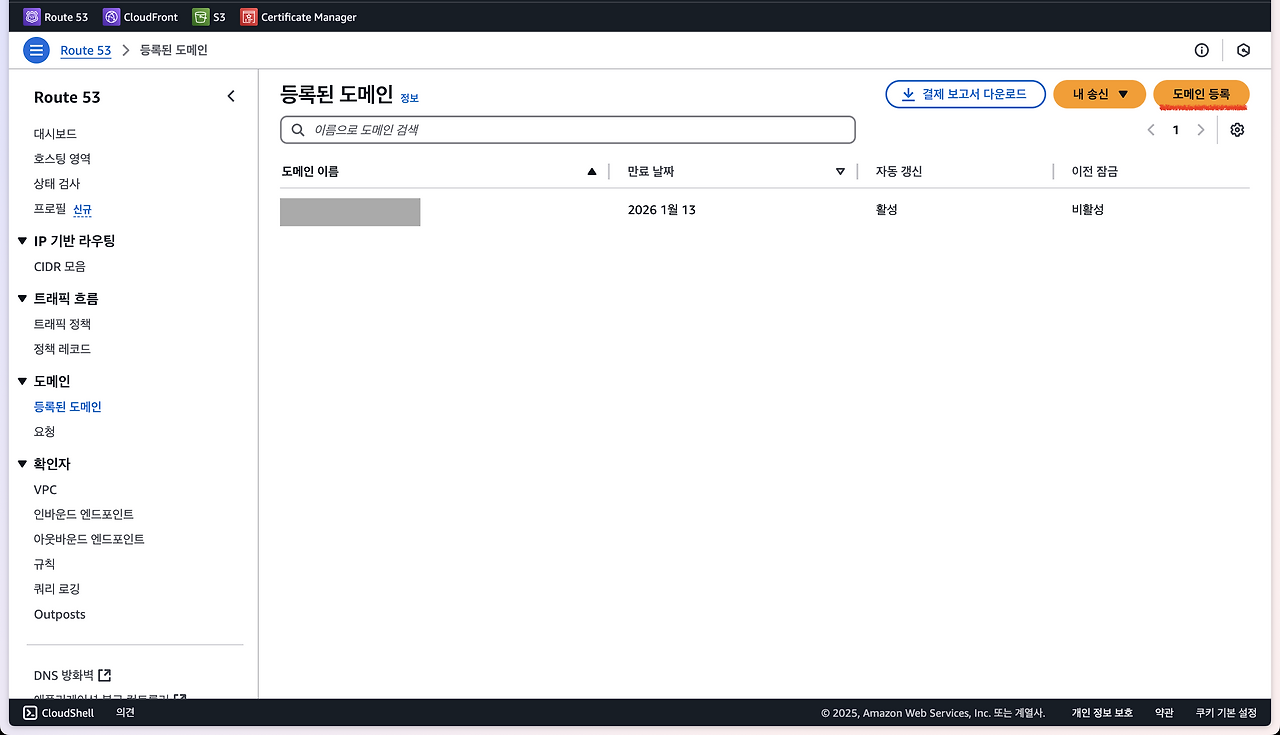Open CIDR 모음 in the sidebar
This screenshot has width=1280, height=735.
(x=60, y=267)
